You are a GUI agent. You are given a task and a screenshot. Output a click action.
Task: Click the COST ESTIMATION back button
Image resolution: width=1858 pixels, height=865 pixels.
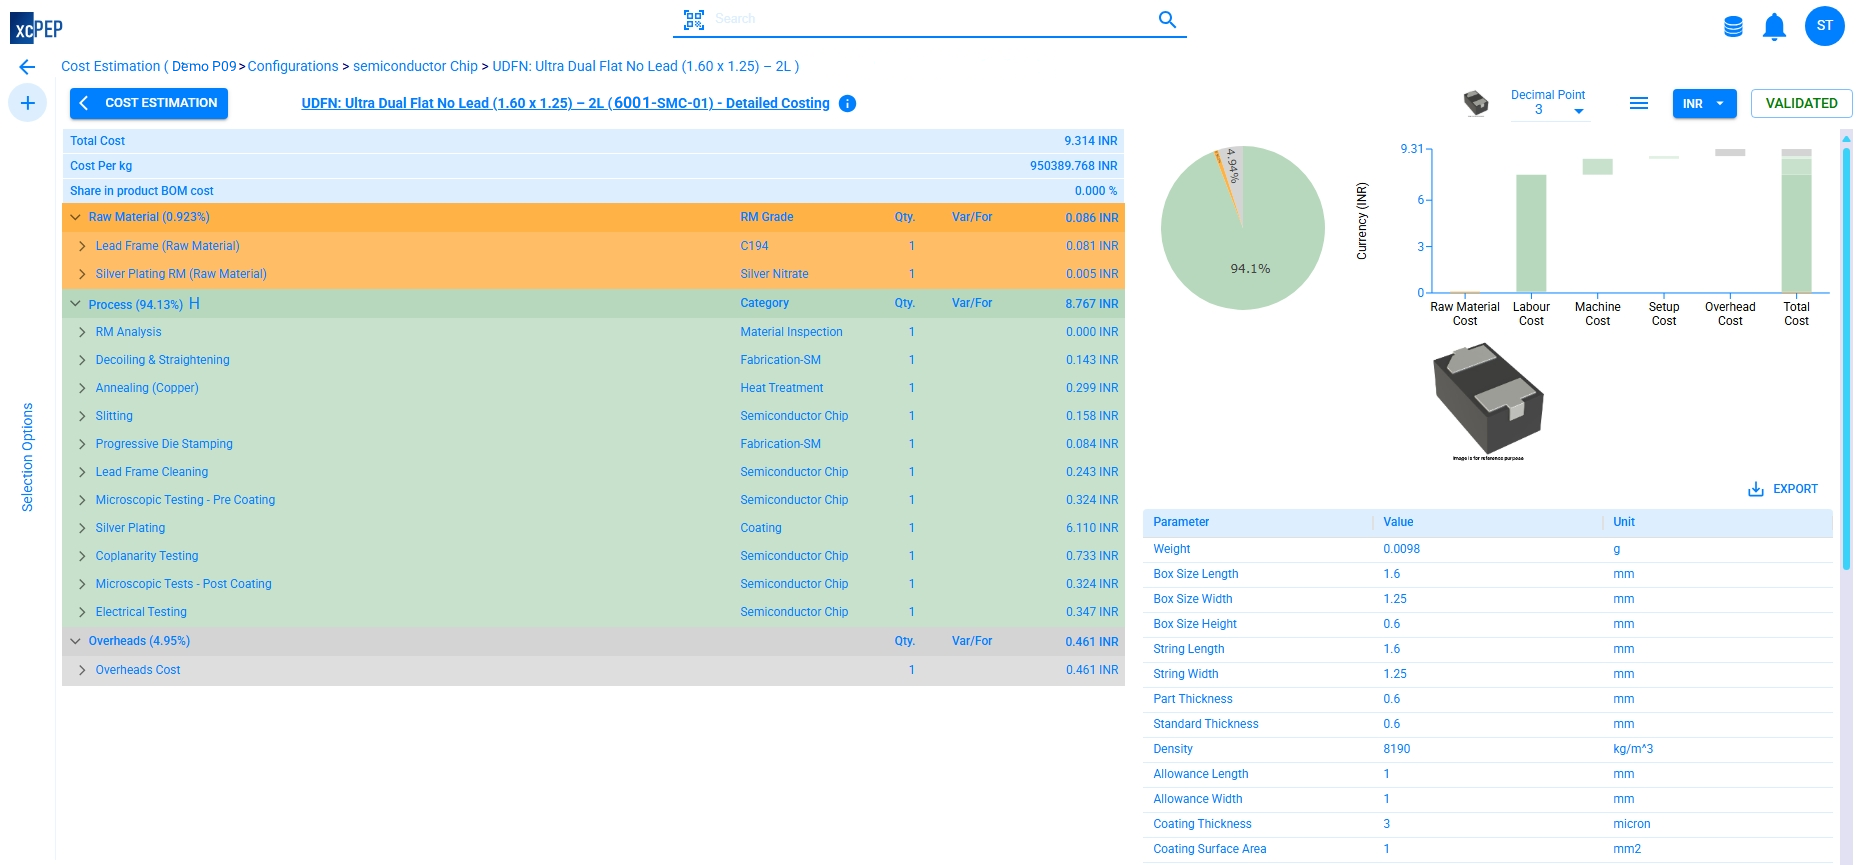149,103
